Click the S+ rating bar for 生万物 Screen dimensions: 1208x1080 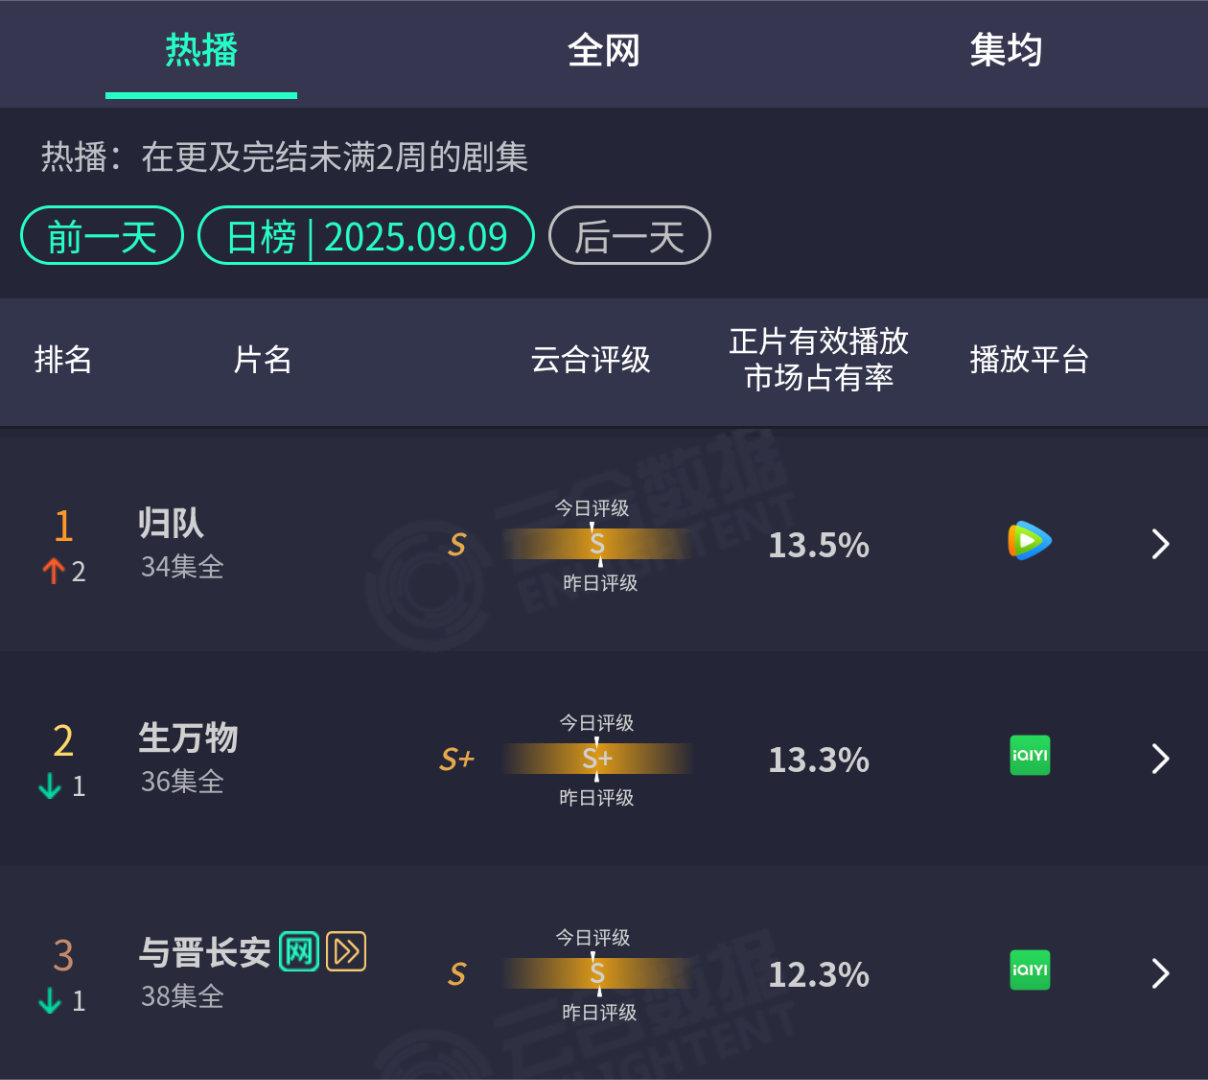click(597, 759)
